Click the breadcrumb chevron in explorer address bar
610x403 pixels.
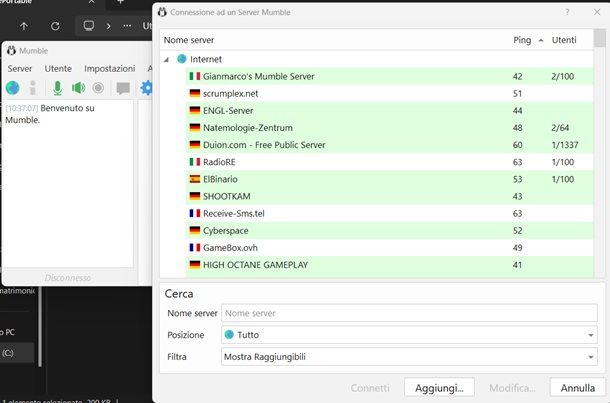pos(109,26)
